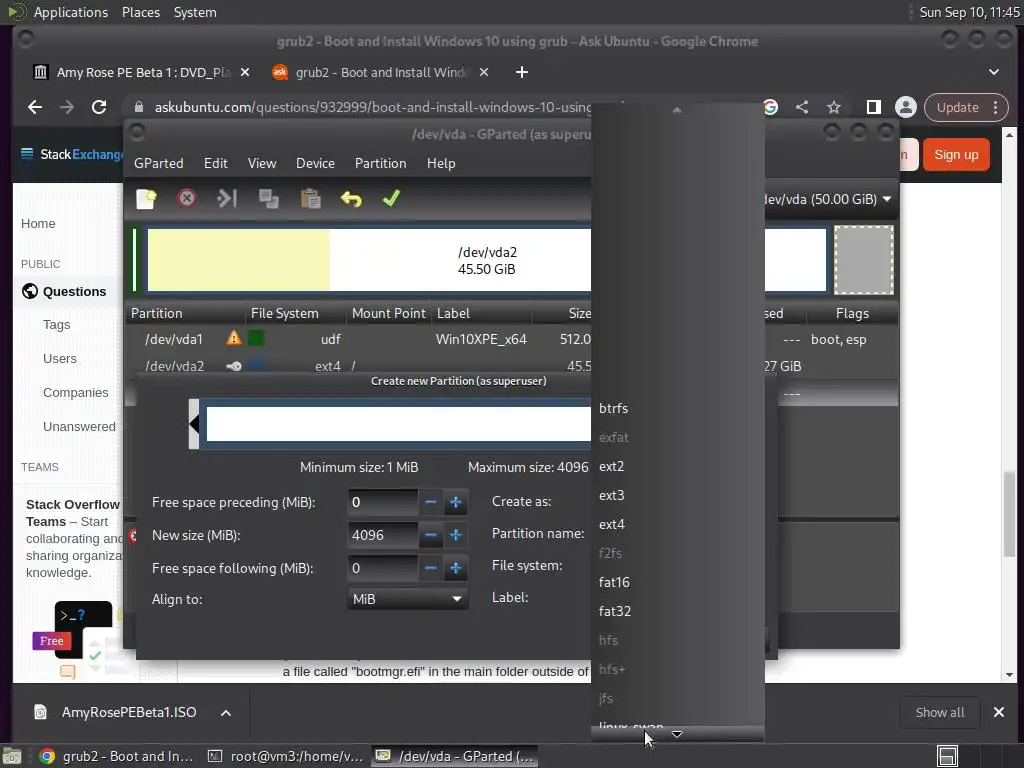Click the green Apply all operations checkmark
Viewport: 1024px width, 768px height.
(x=391, y=198)
